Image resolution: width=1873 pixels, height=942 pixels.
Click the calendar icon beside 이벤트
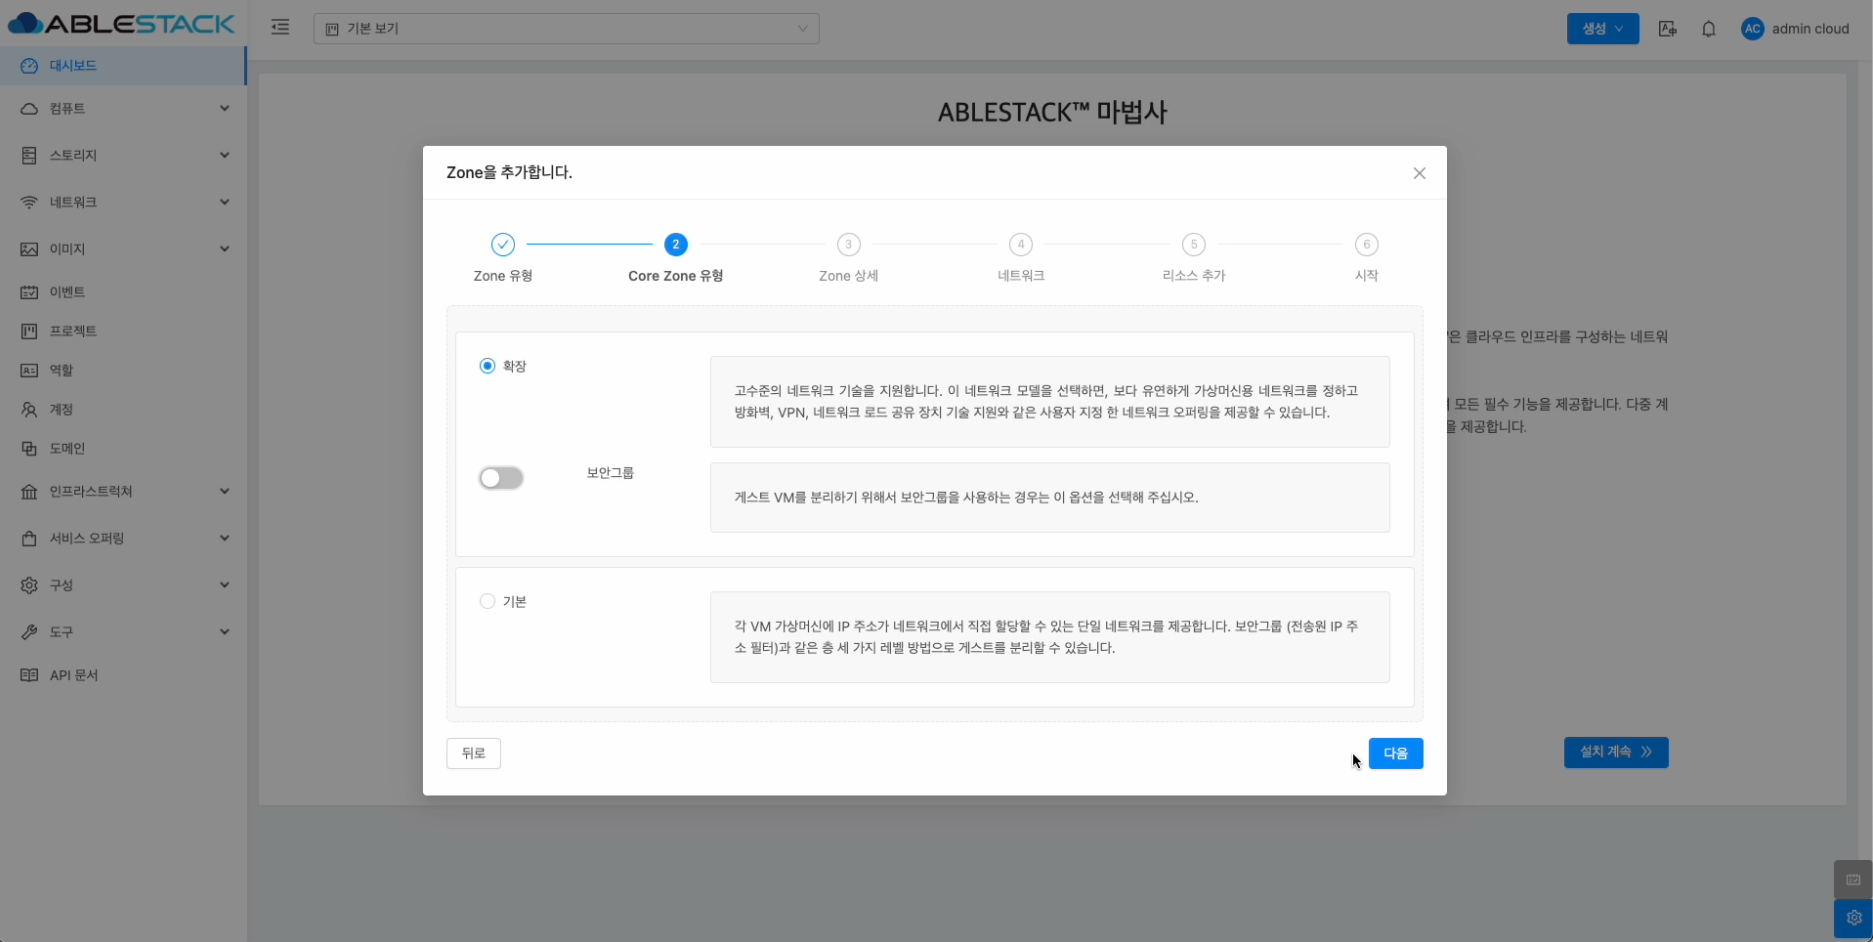(x=29, y=292)
